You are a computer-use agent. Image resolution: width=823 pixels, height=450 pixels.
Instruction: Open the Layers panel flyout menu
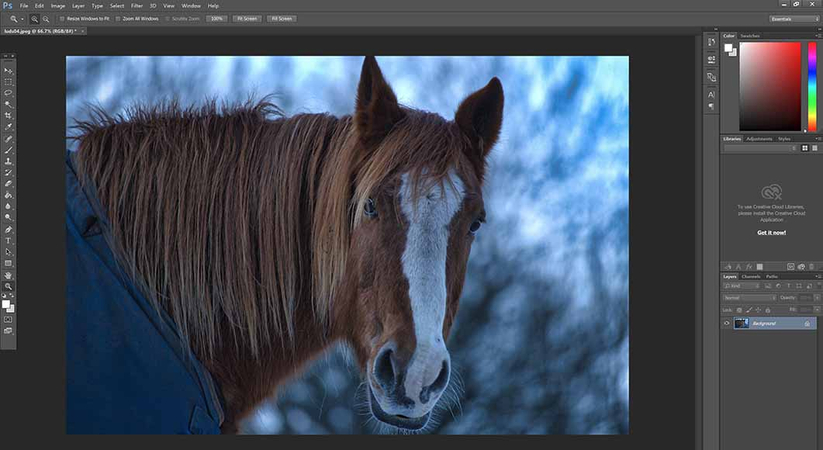tap(818, 276)
